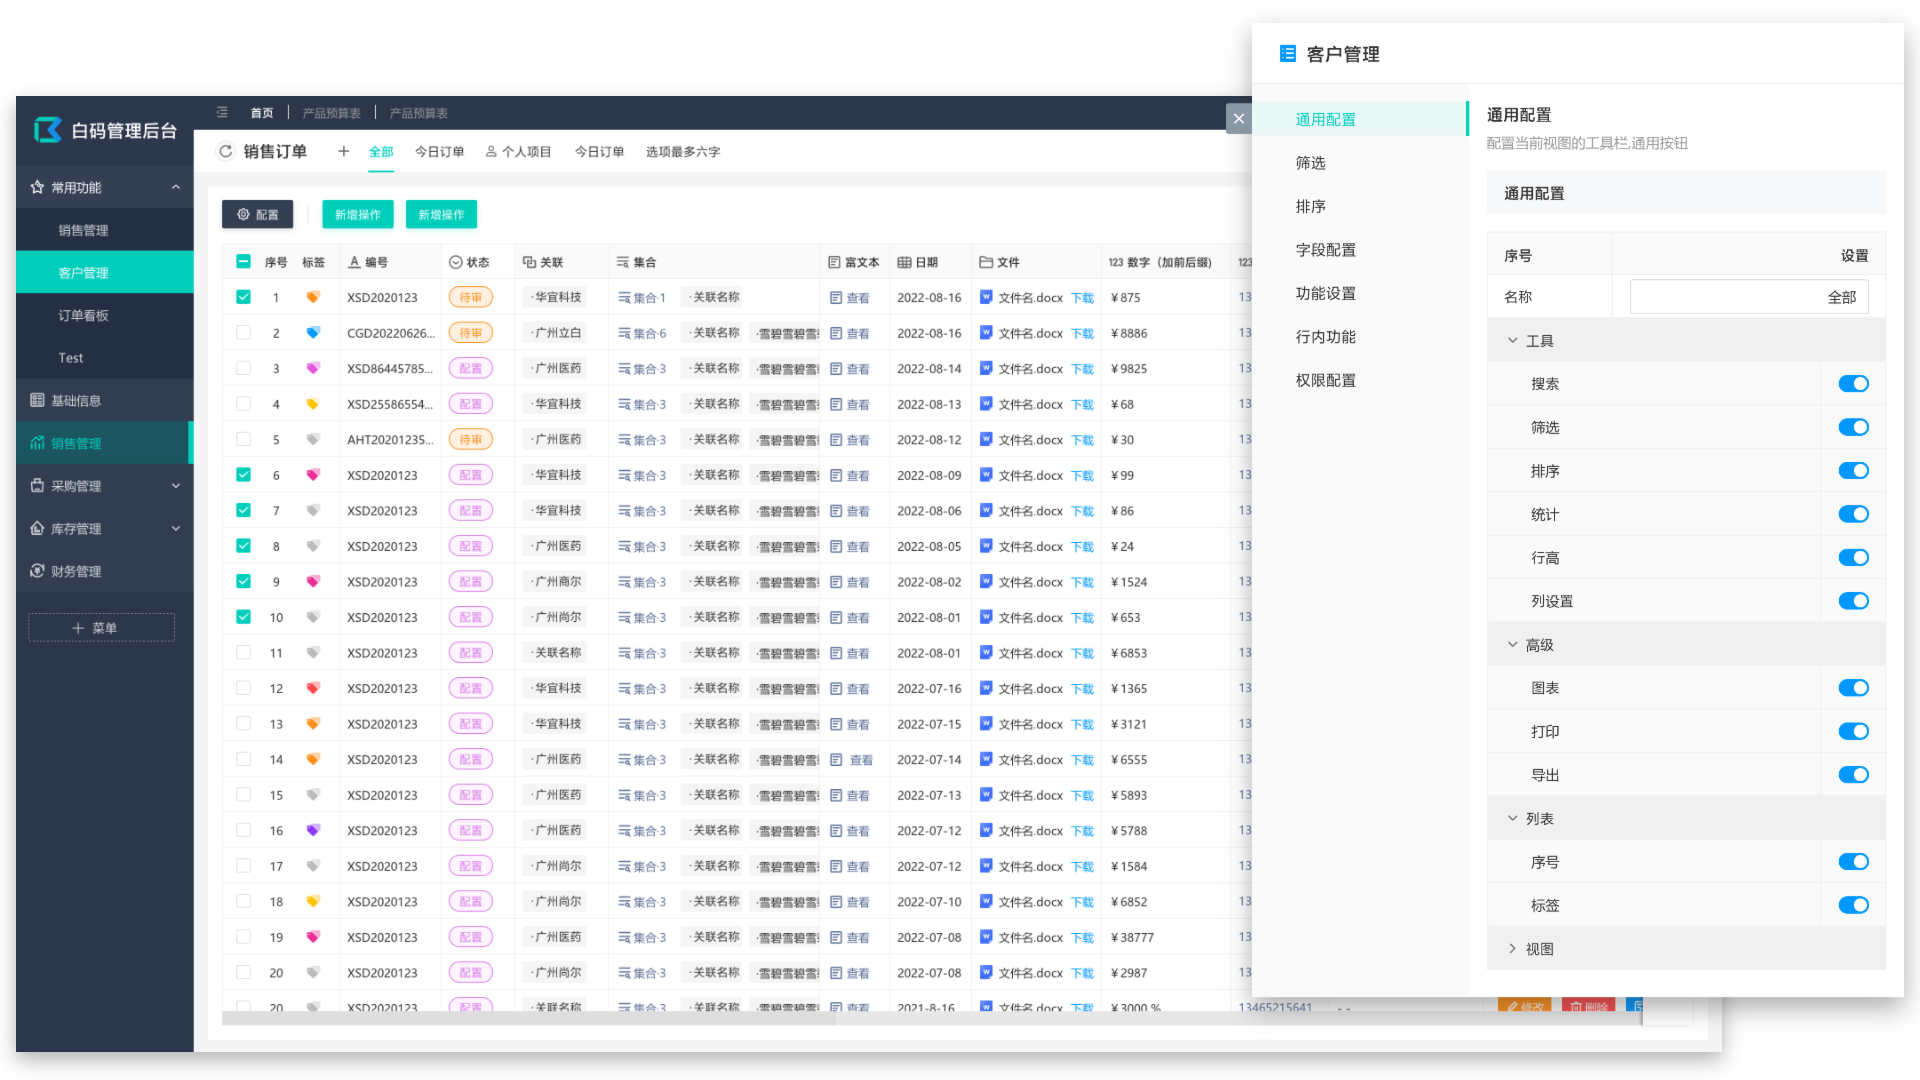Screen dimensions: 1920x1080
Task: Click the orange tag icon in row 1
Action: [313, 297]
